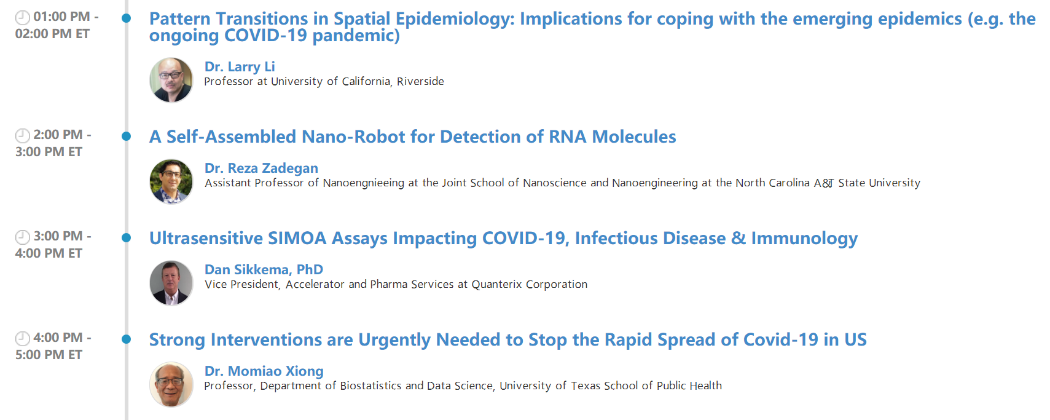This screenshot has width=1050, height=420.
Task: Open Self-Assembled Nano-Robot session title
Action: pos(412,137)
